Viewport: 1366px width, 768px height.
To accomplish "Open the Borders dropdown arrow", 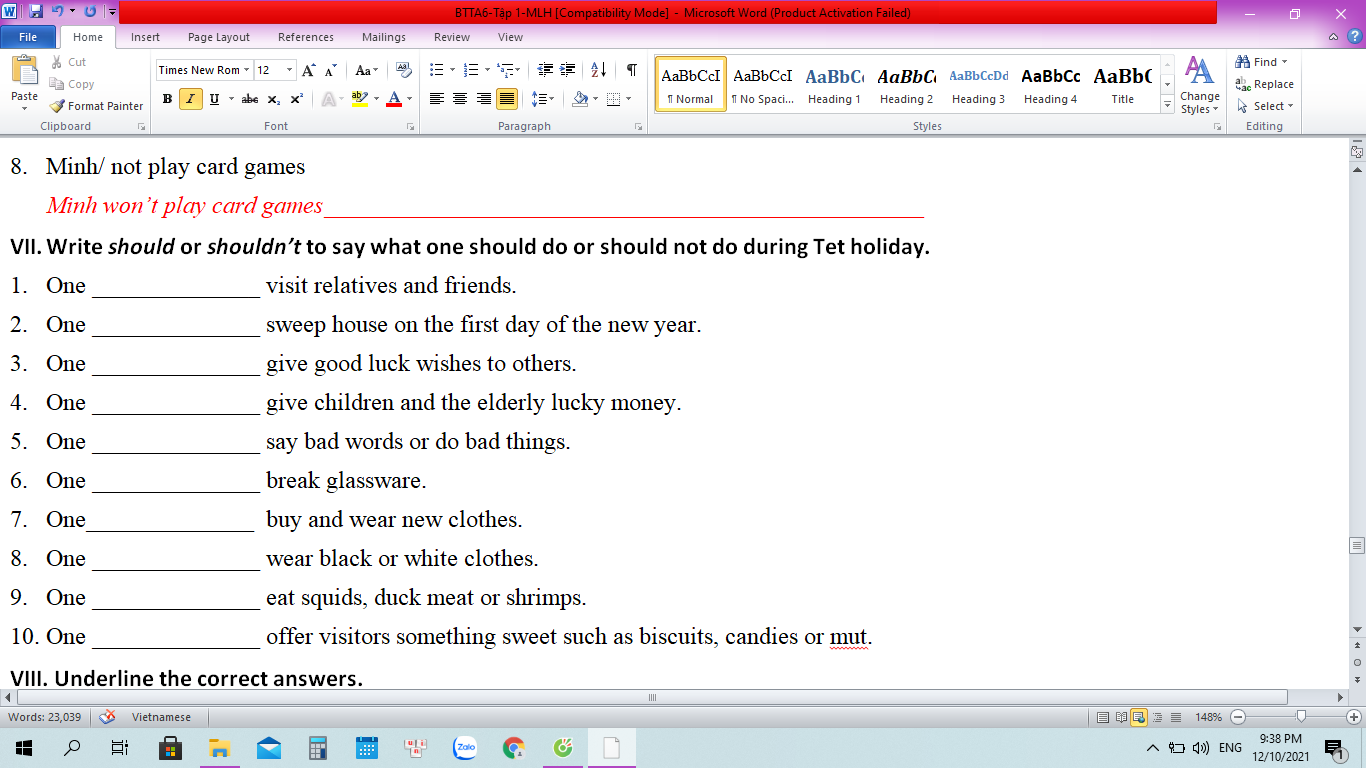I will click(626, 99).
